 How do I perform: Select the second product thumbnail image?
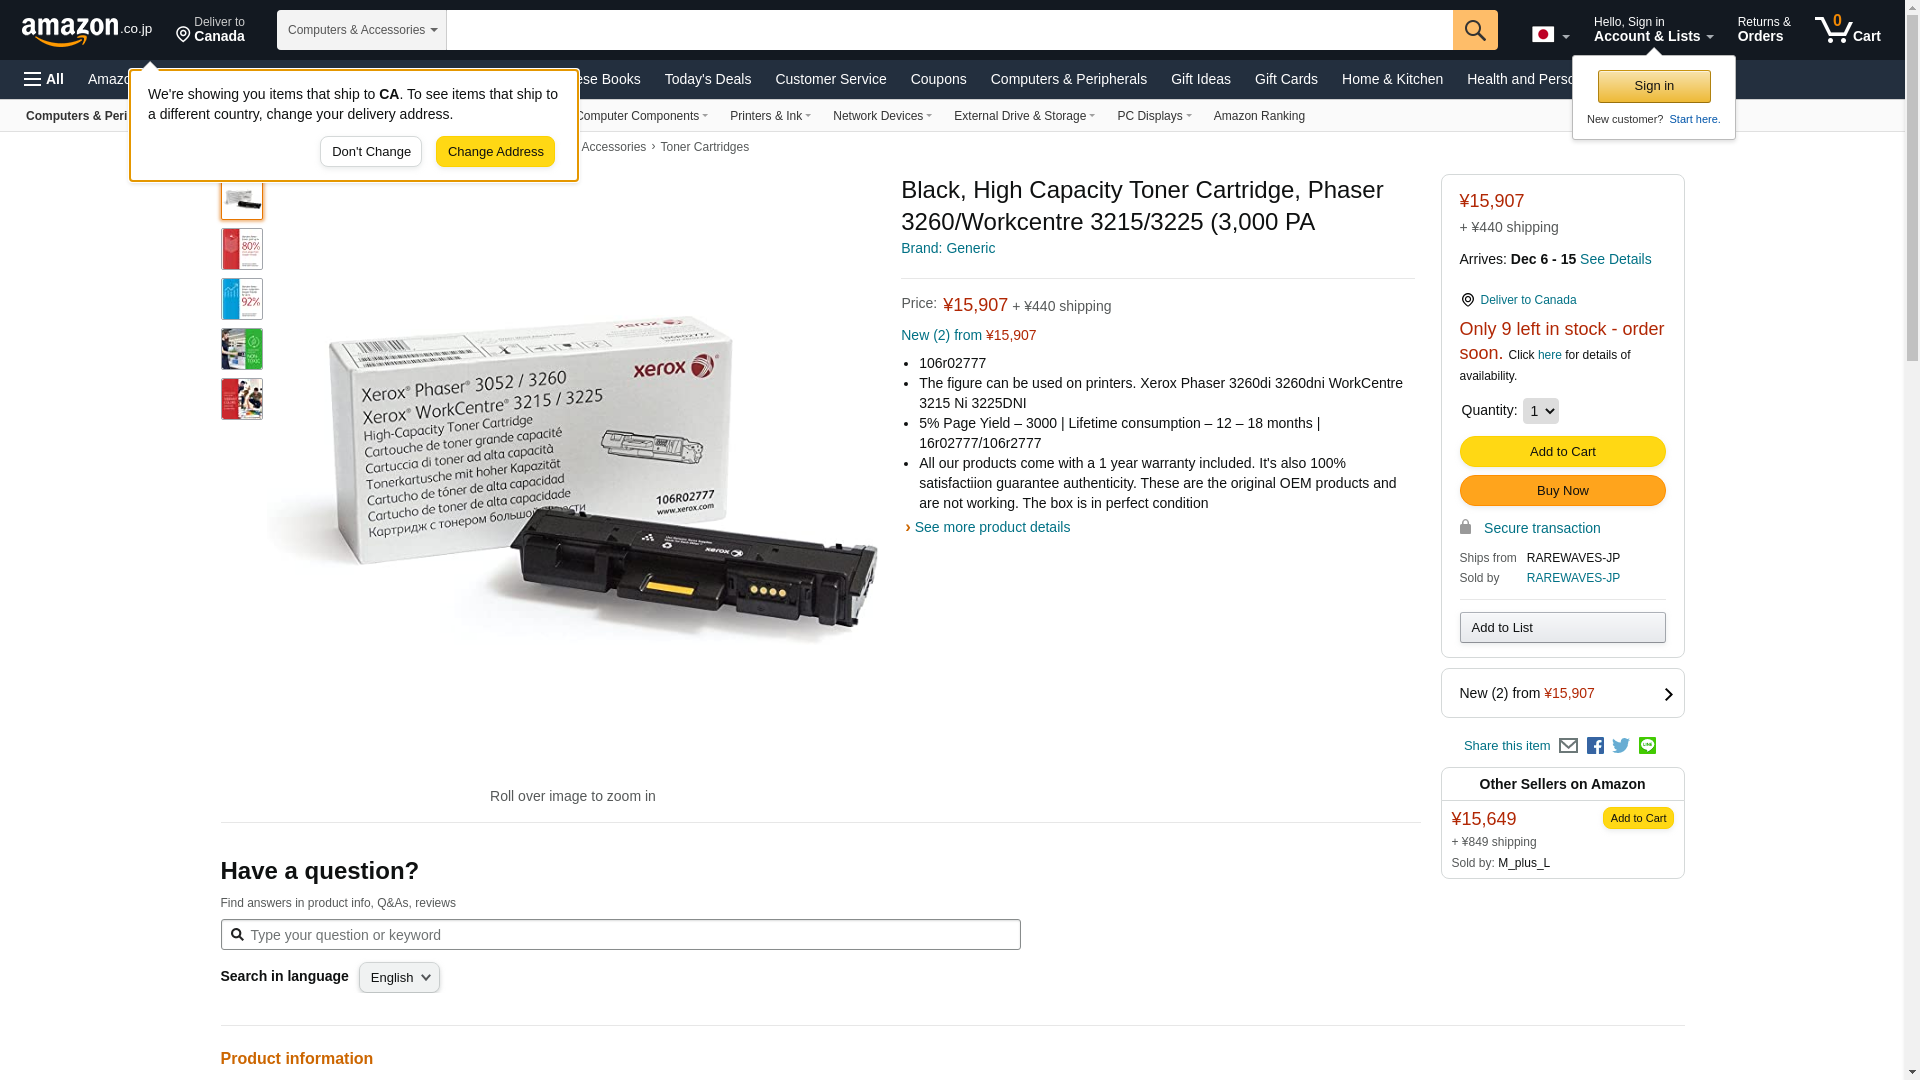(x=242, y=249)
